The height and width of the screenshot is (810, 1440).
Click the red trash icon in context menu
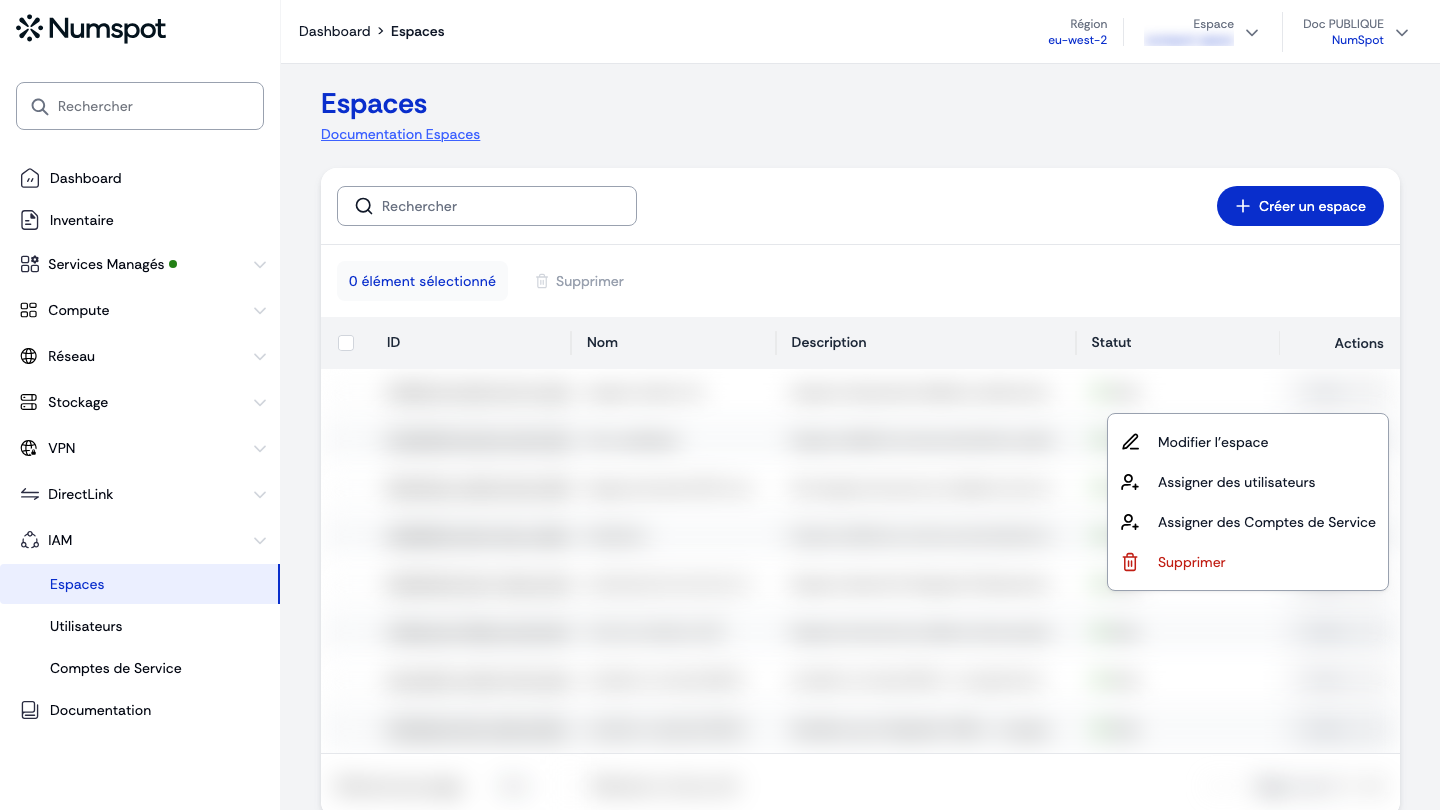click(x=1130, y=562)
